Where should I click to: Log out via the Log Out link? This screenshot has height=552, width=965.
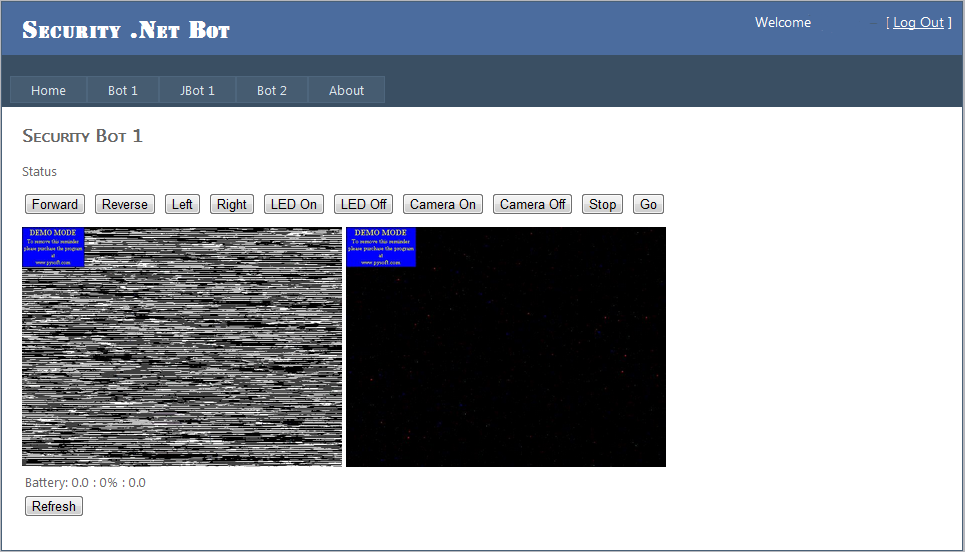(x=918, y=23)
